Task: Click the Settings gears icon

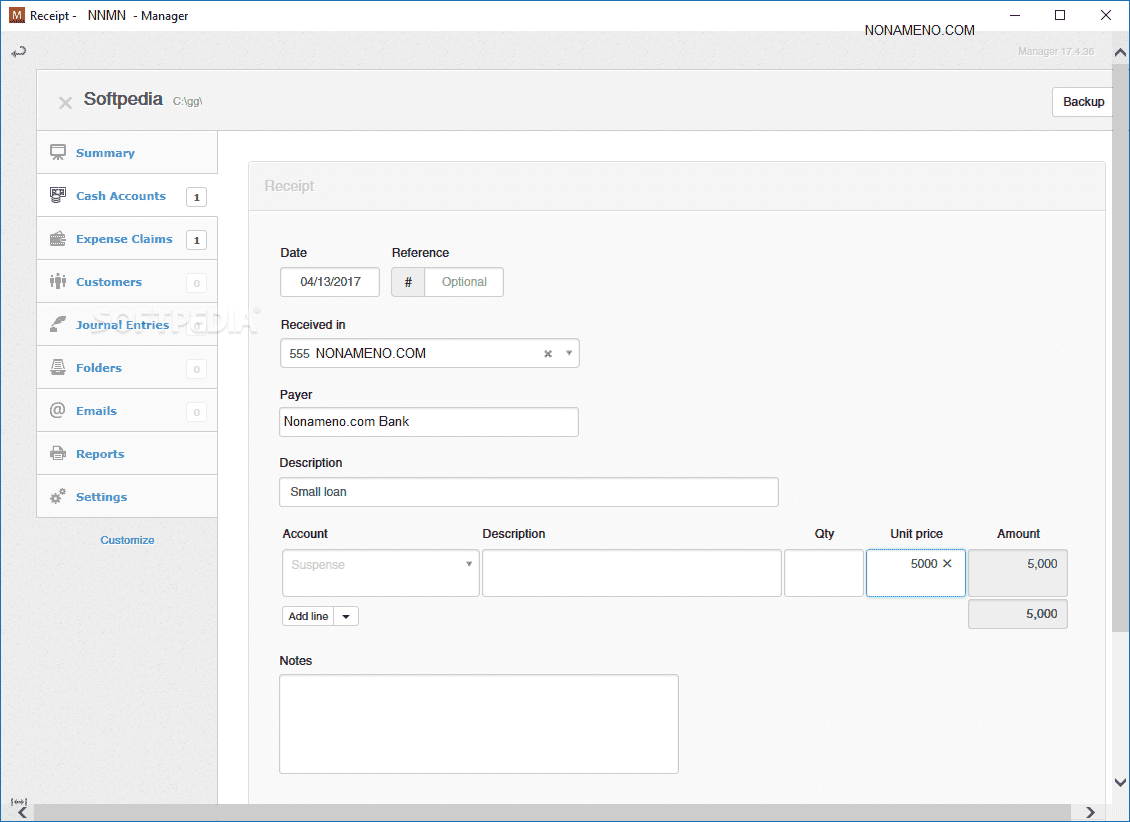Action: point(58,497)
